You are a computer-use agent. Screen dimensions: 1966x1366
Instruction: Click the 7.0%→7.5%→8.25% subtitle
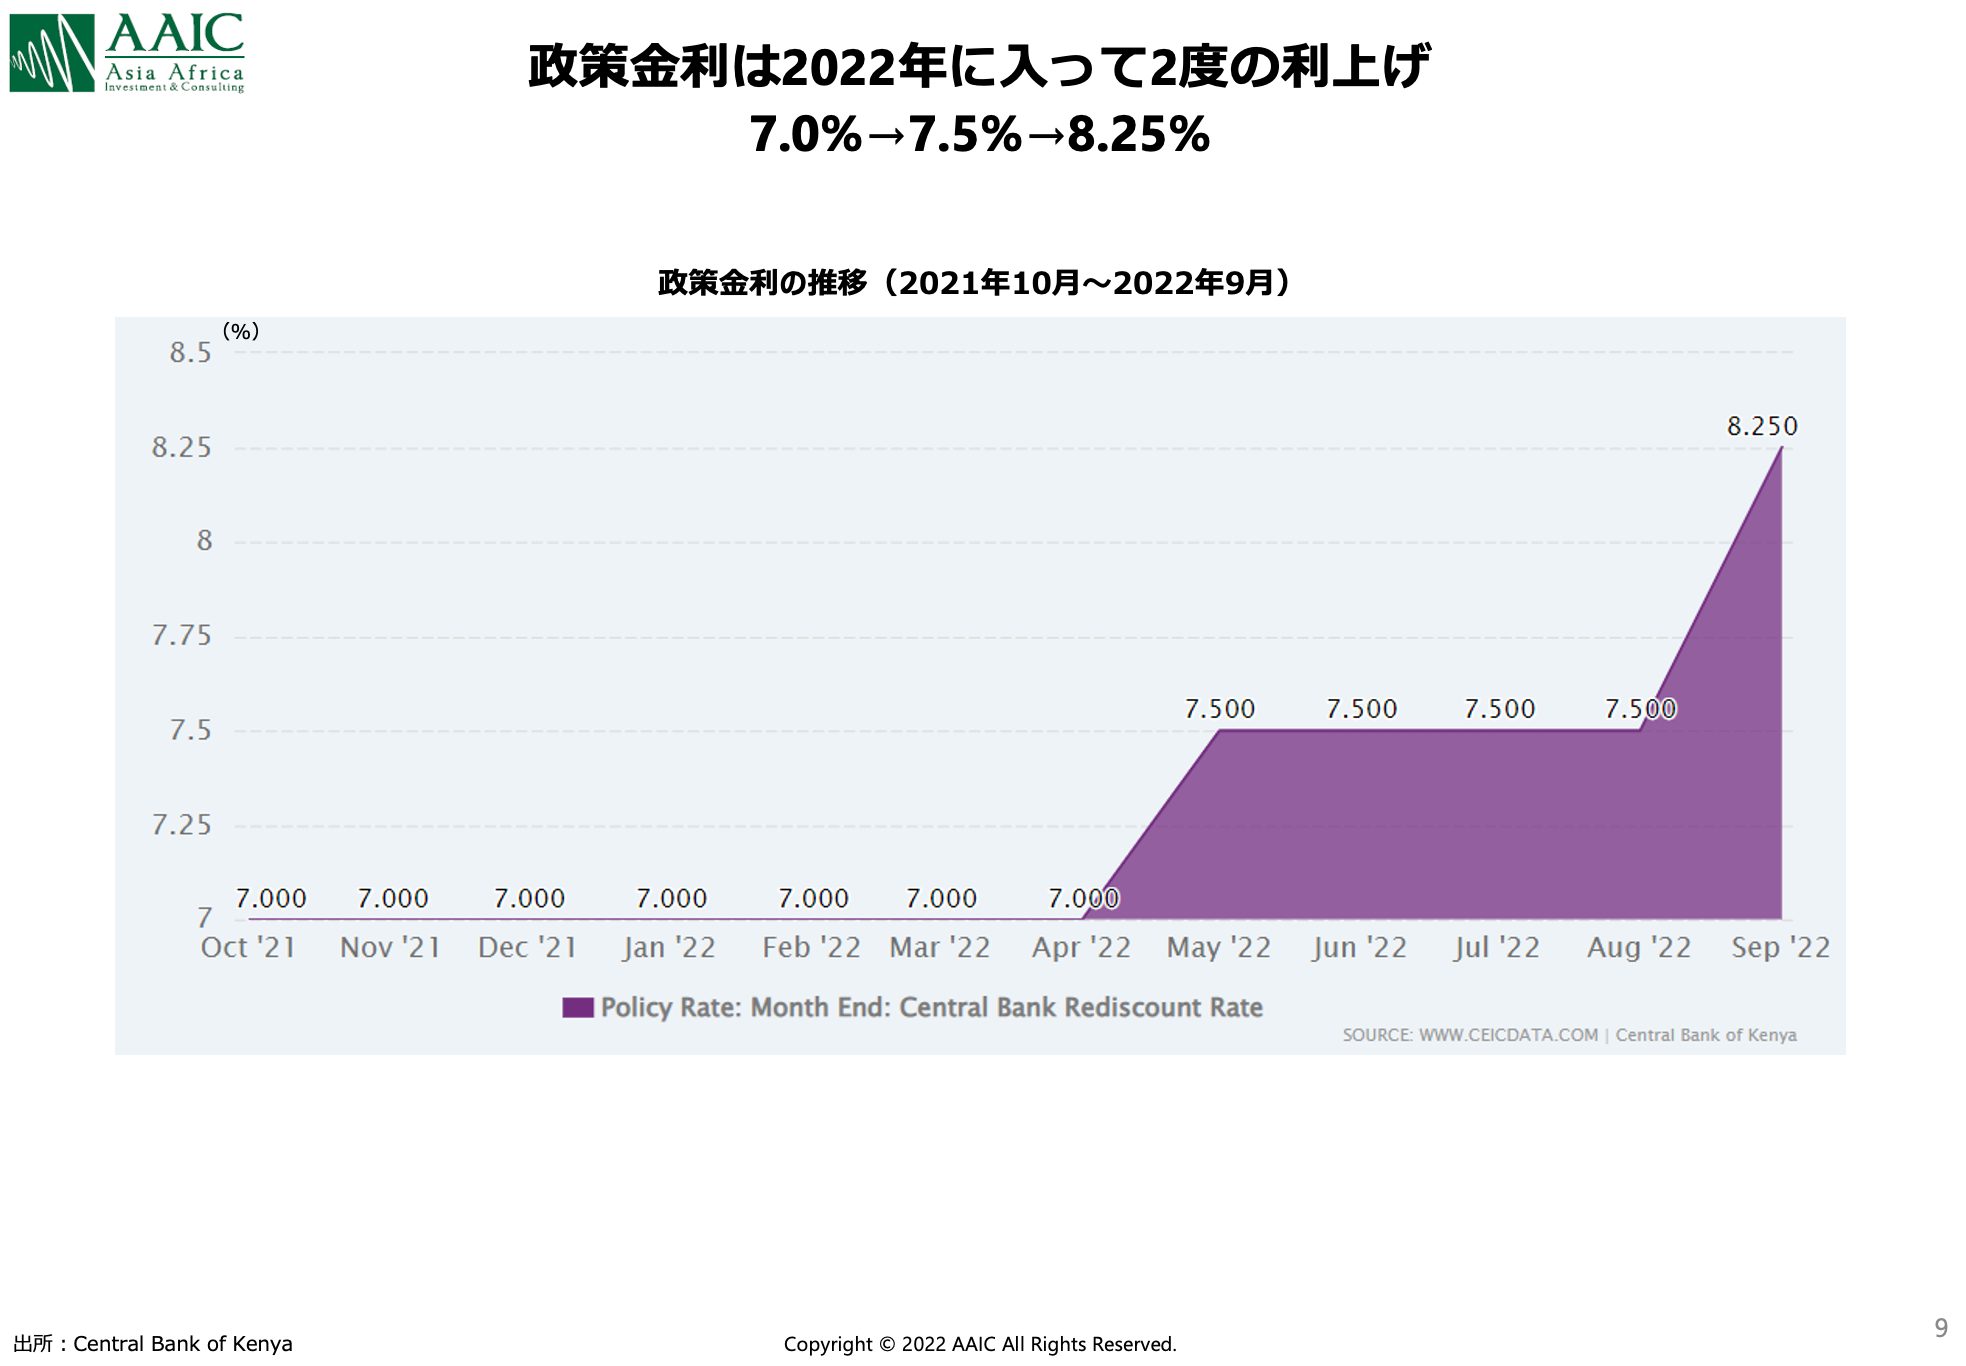coord(979,134)
